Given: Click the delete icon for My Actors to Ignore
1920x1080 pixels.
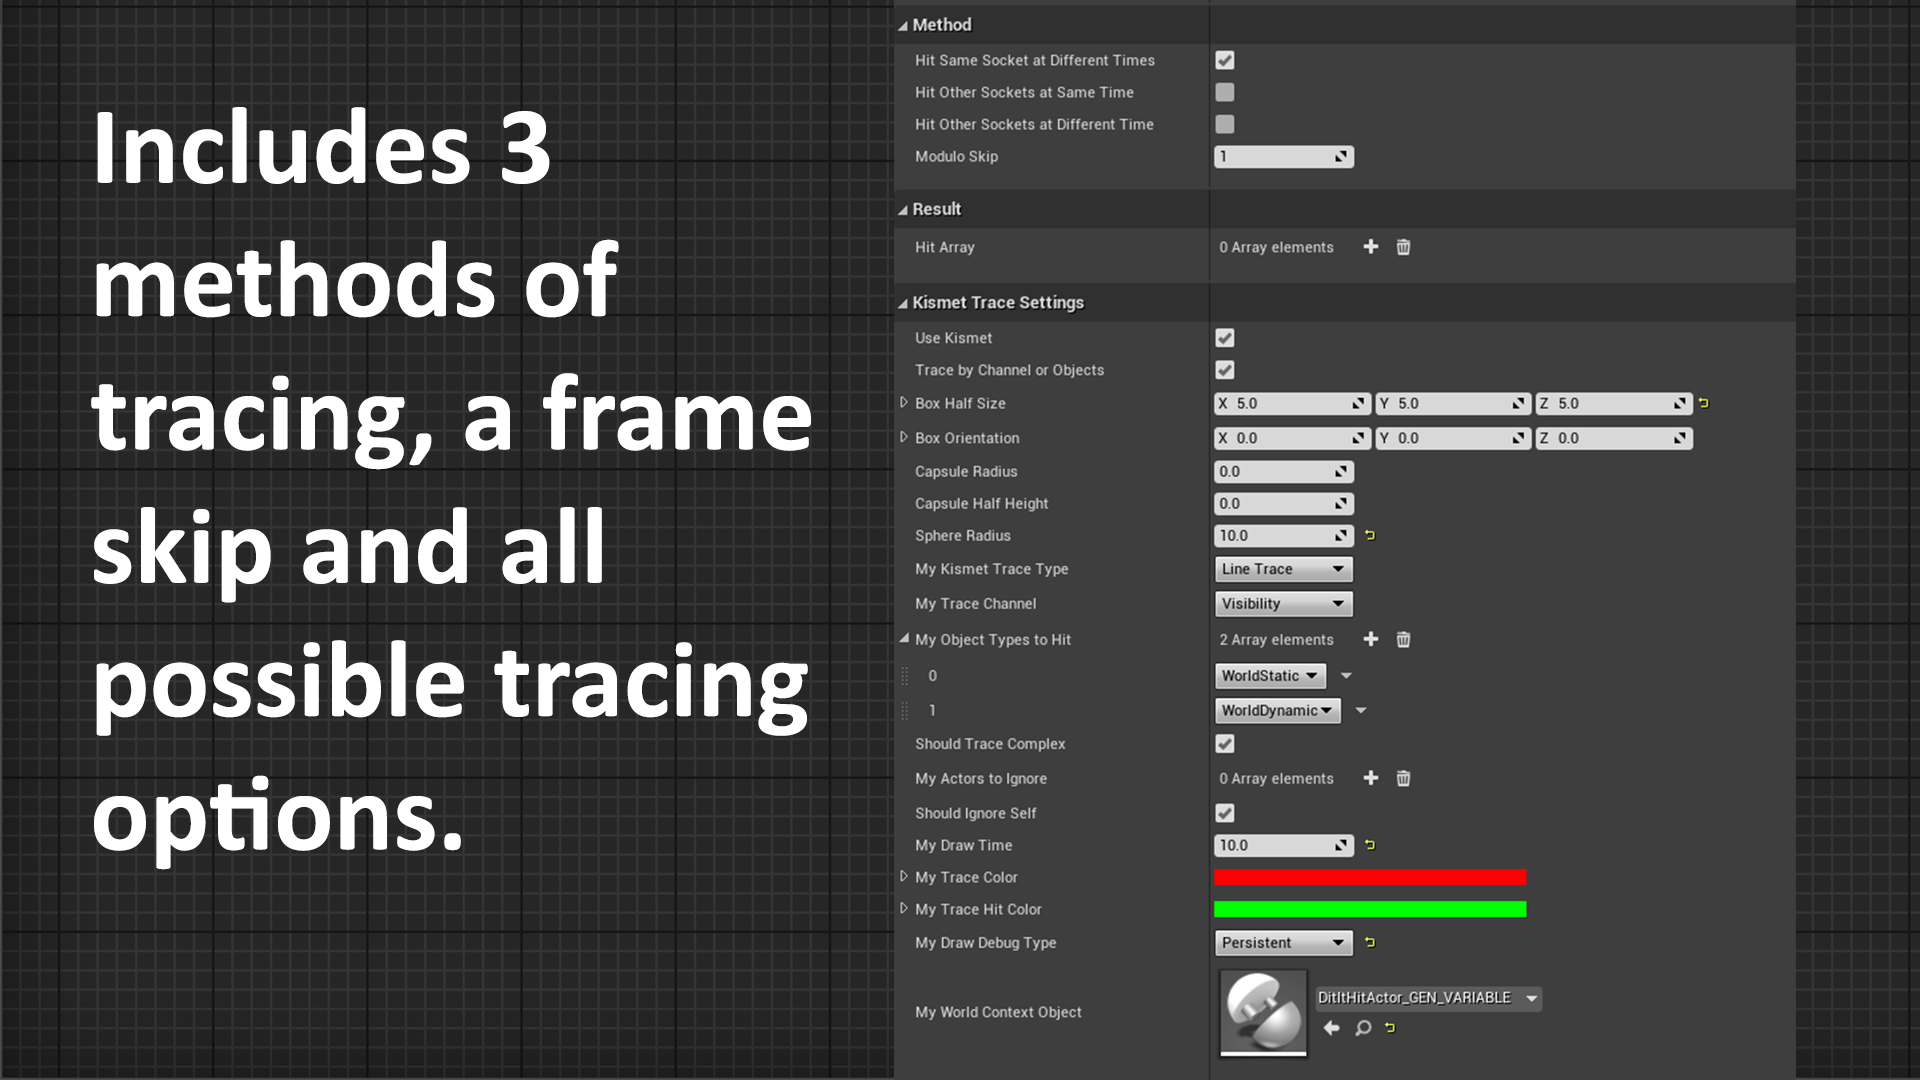Looking at the screenshot, I should point(1403,778).
